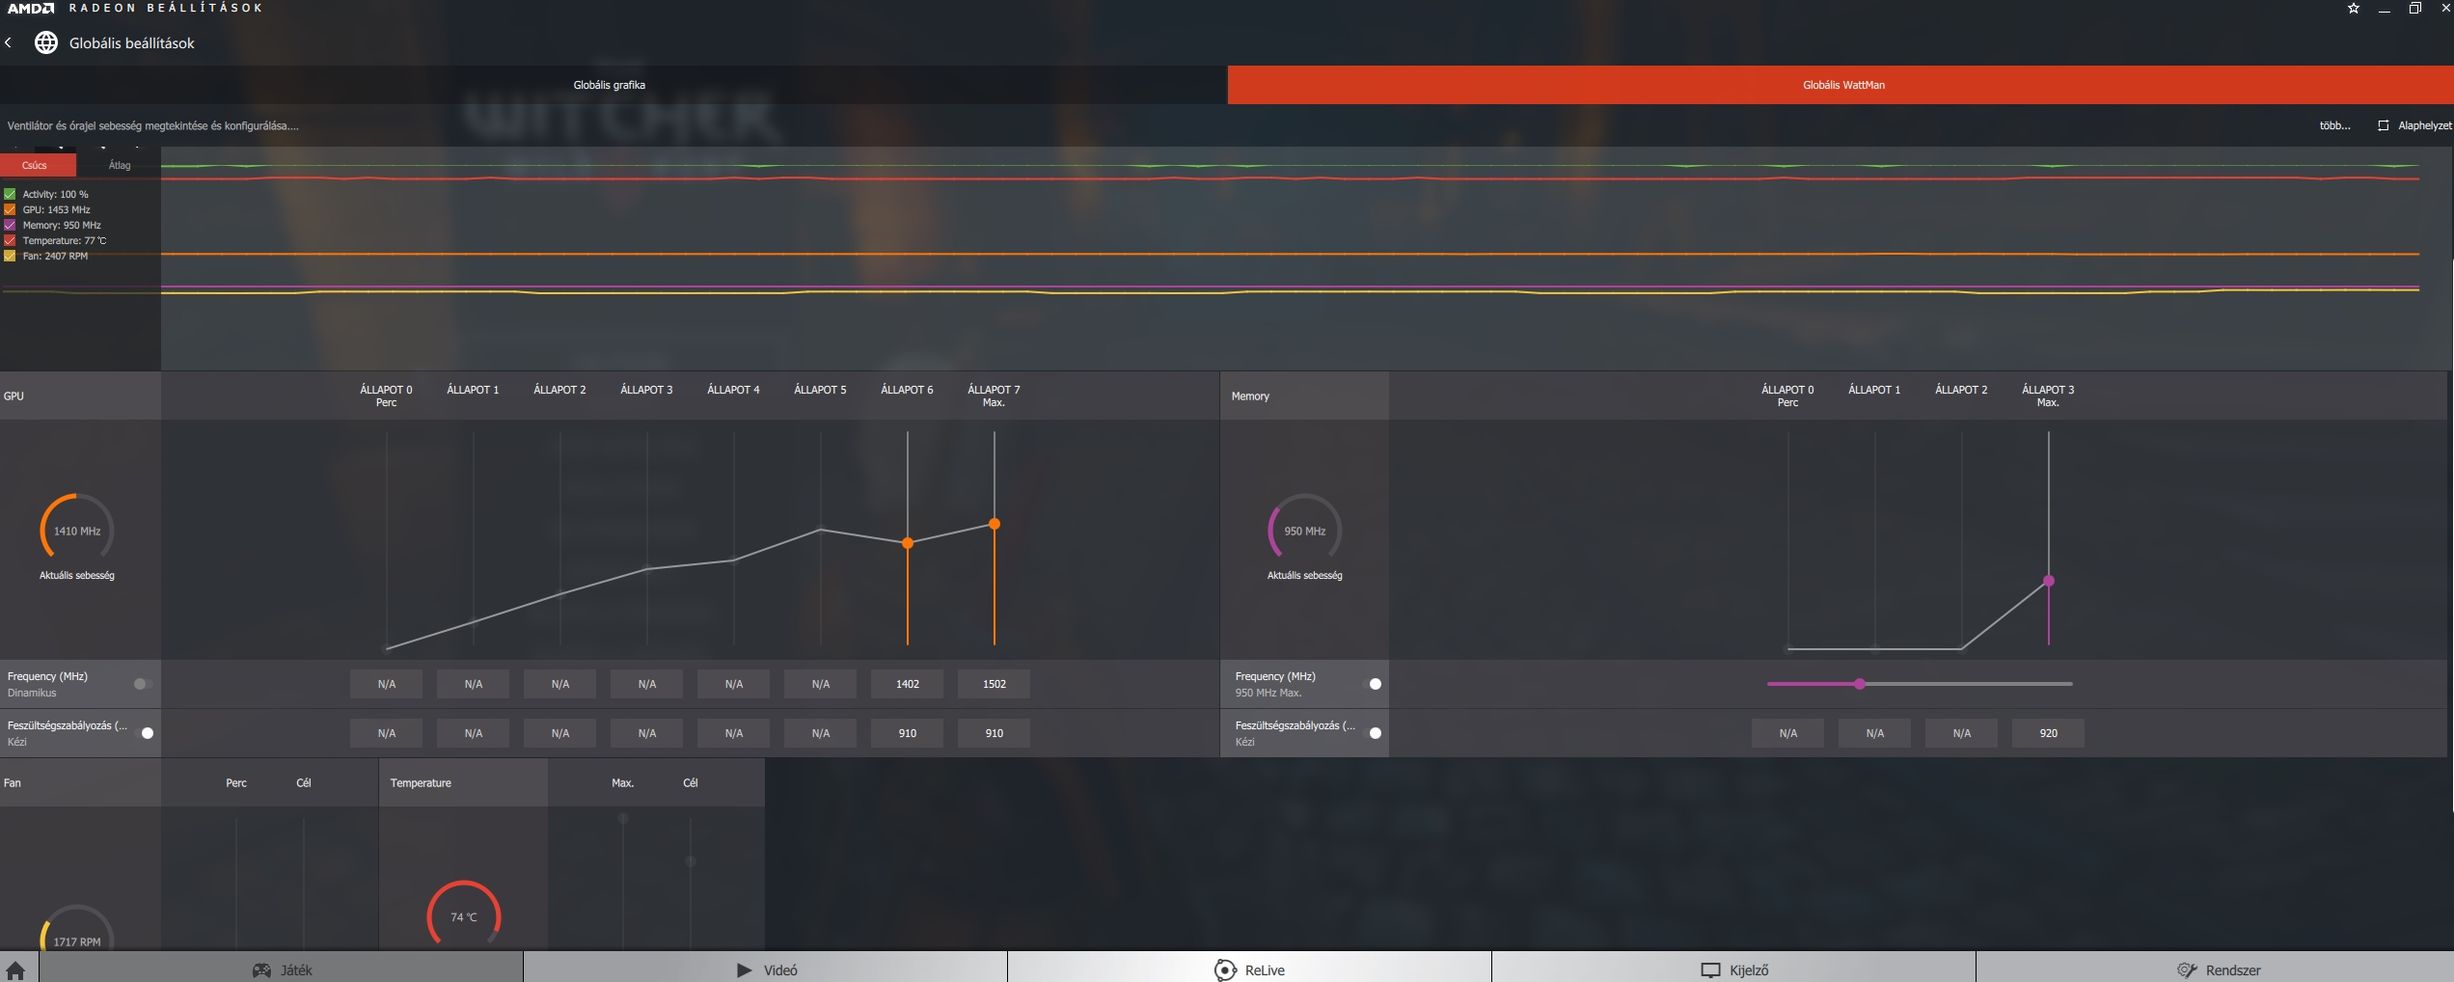The image size is (2454, 982).
Task: Click Memory ÁLLAPOT 3 Max. header
Action: click(2048, 396)
